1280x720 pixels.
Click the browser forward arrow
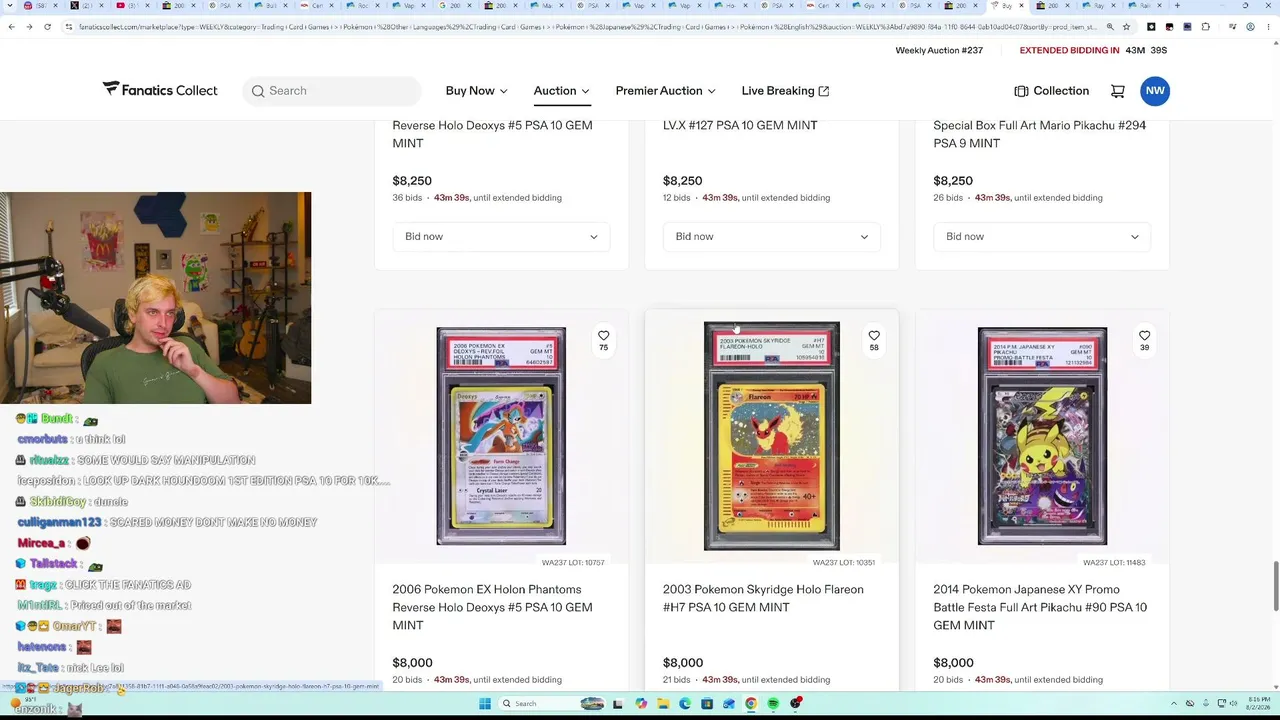(x=29, y=27)
